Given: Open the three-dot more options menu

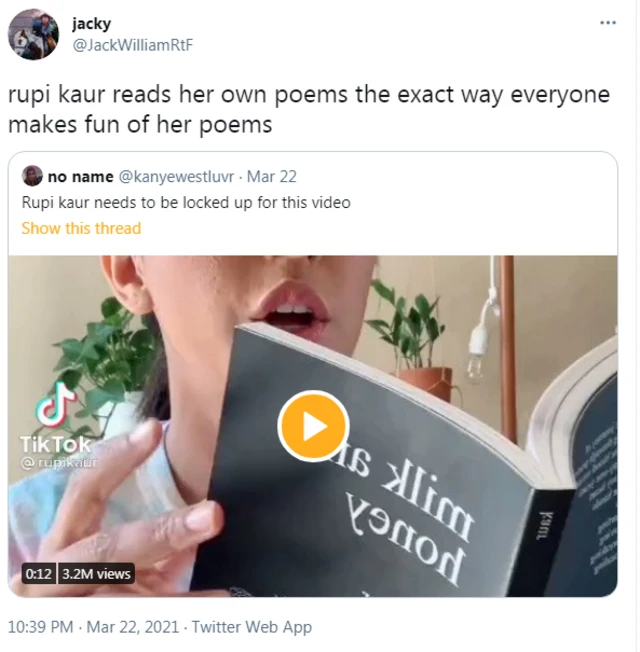Looking at the screenshot, I should pos(608,23).
